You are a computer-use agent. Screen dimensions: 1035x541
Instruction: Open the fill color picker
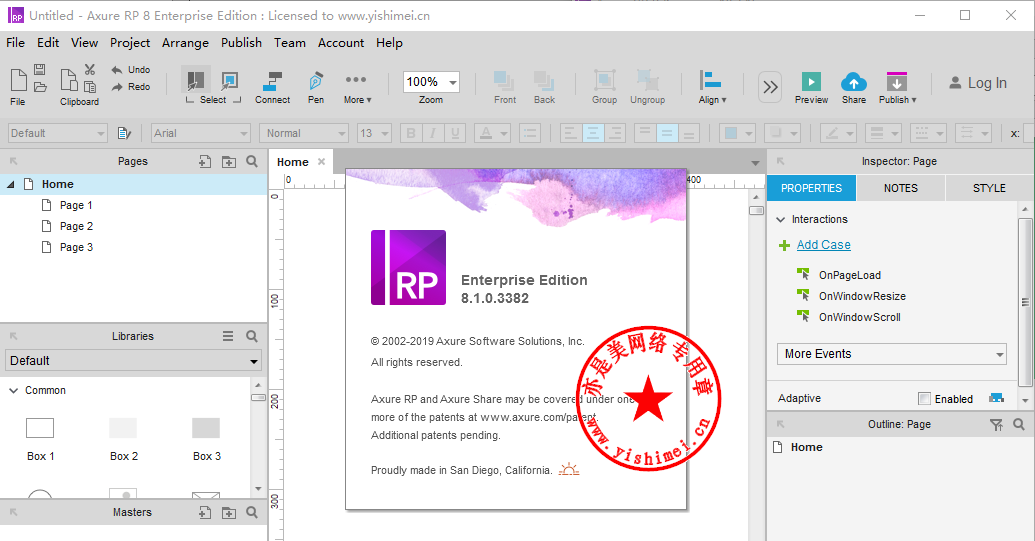click(x=737, y=133)
